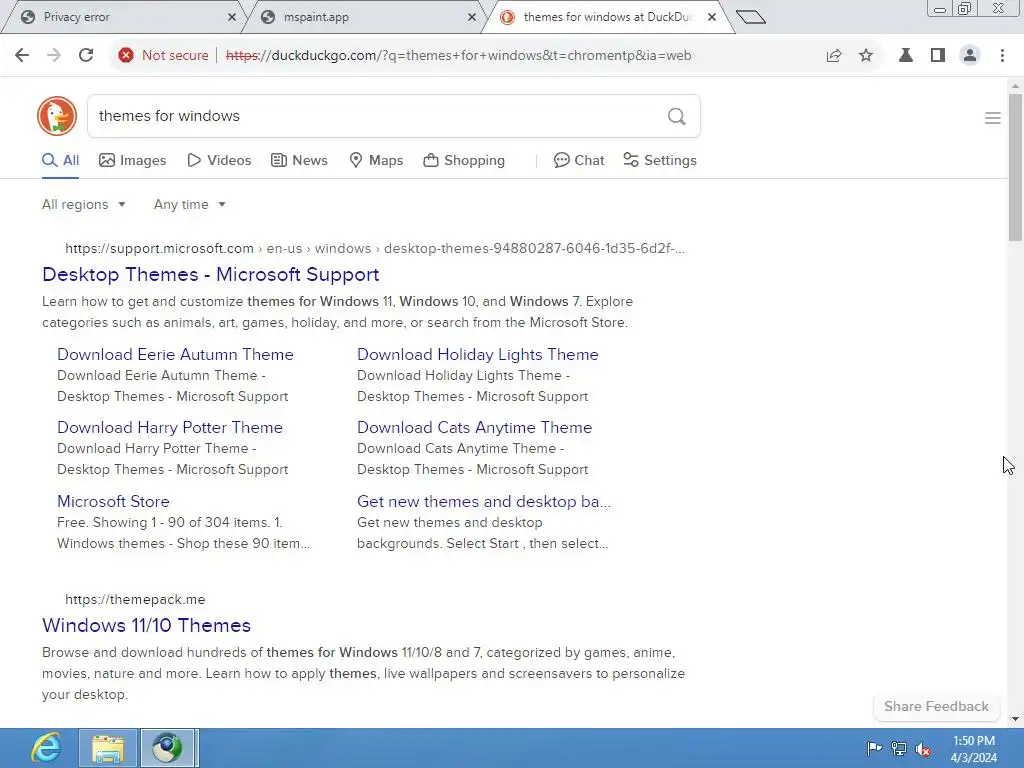This screenshot has width=1024, height=768.
Task: Click the page vertical scrollbar thumb
Action: pyautogui.click(x=1015, y=168)
